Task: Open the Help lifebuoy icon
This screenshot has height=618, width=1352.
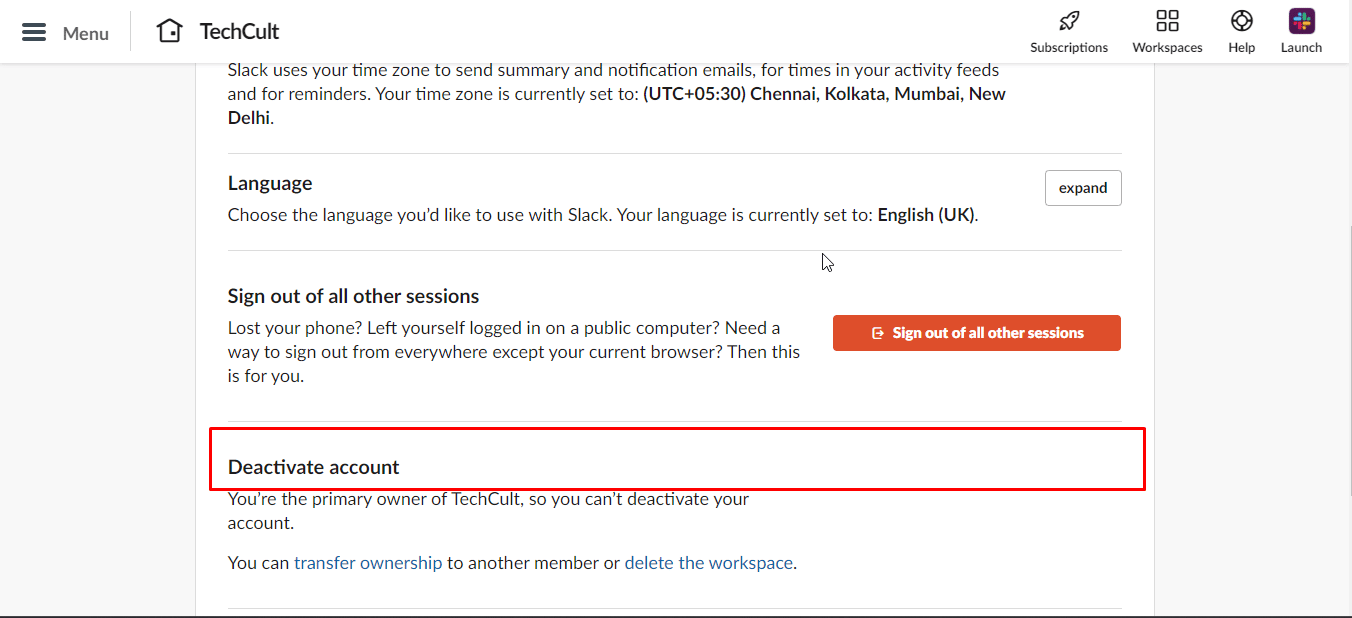Action: click(1242, 21)
